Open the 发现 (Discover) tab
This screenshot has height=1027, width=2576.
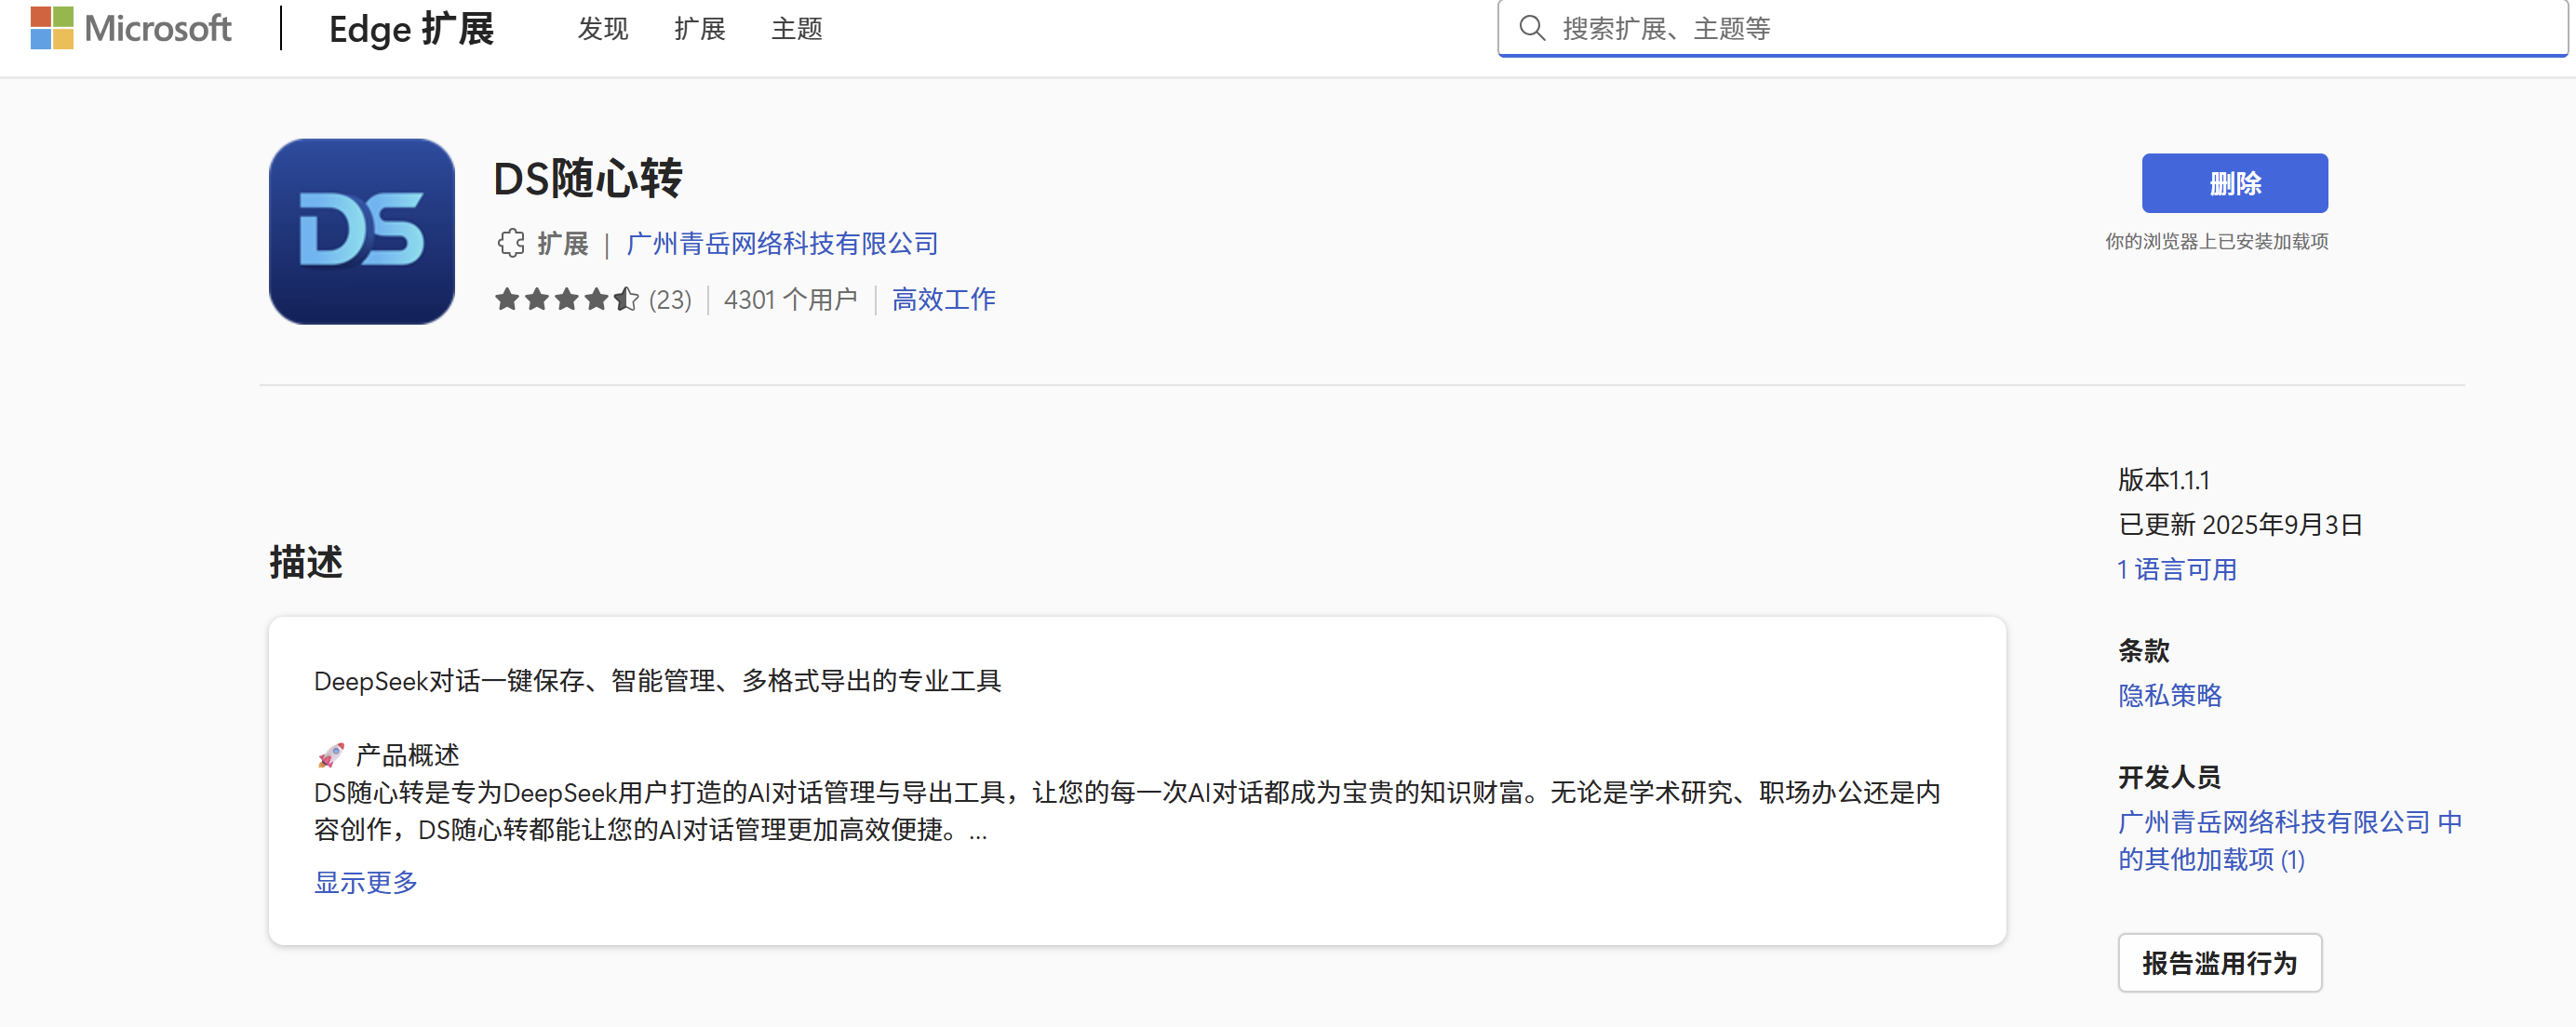coord(602,29)
